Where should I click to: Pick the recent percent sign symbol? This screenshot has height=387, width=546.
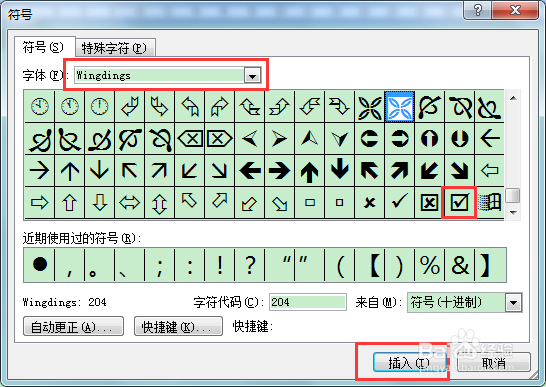click(429, 265)
